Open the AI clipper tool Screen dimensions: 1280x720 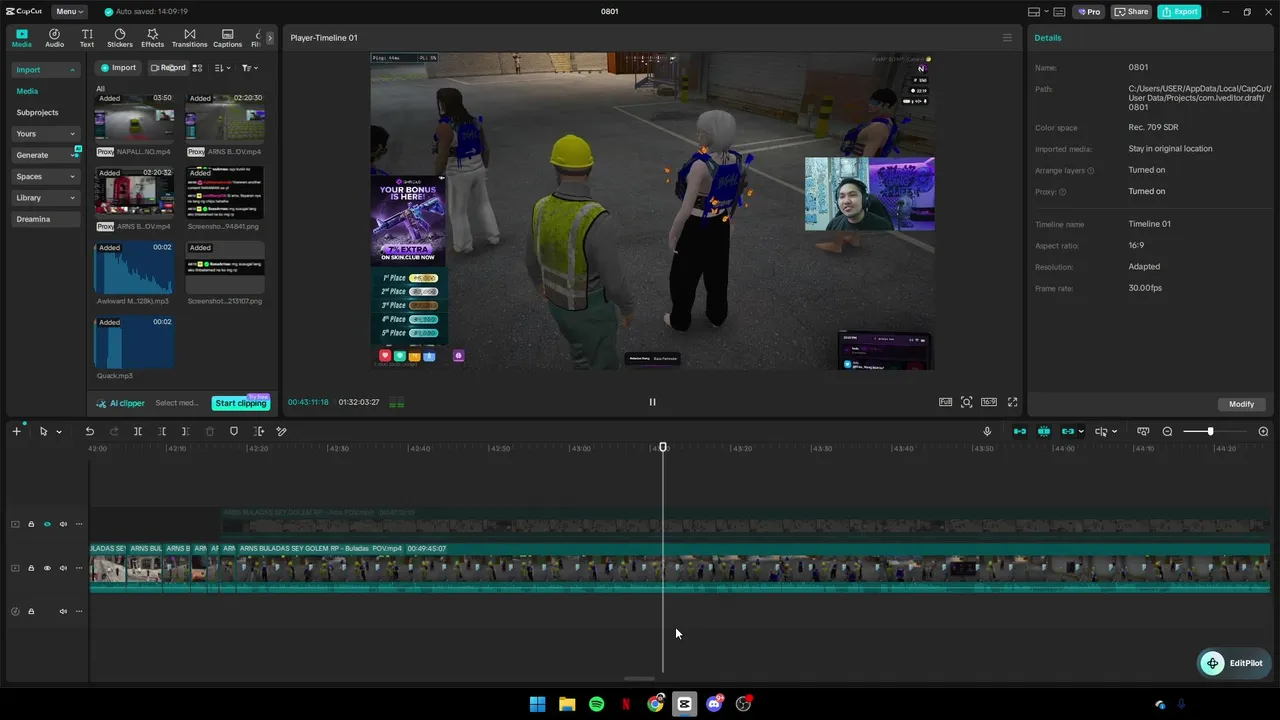coord(120,403)
